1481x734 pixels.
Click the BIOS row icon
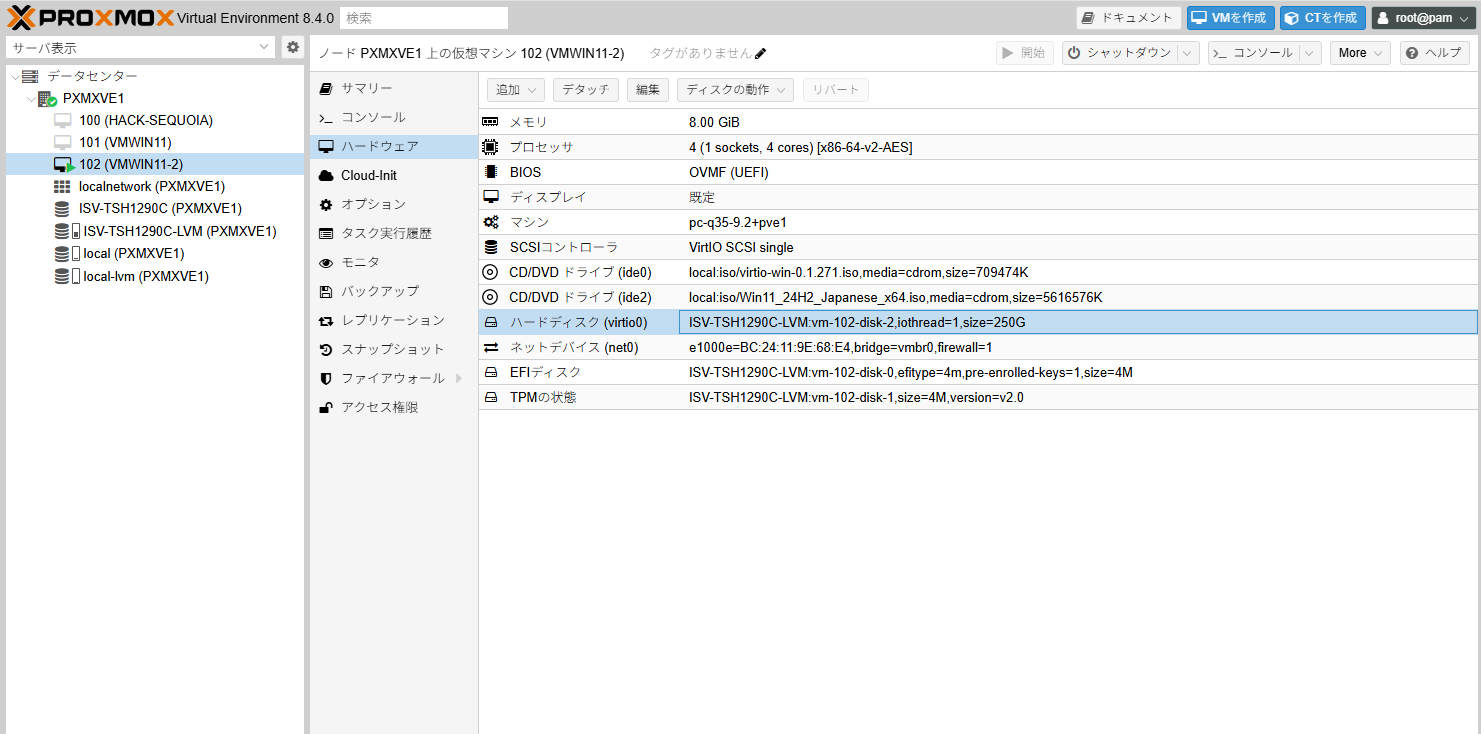[490, 172]
